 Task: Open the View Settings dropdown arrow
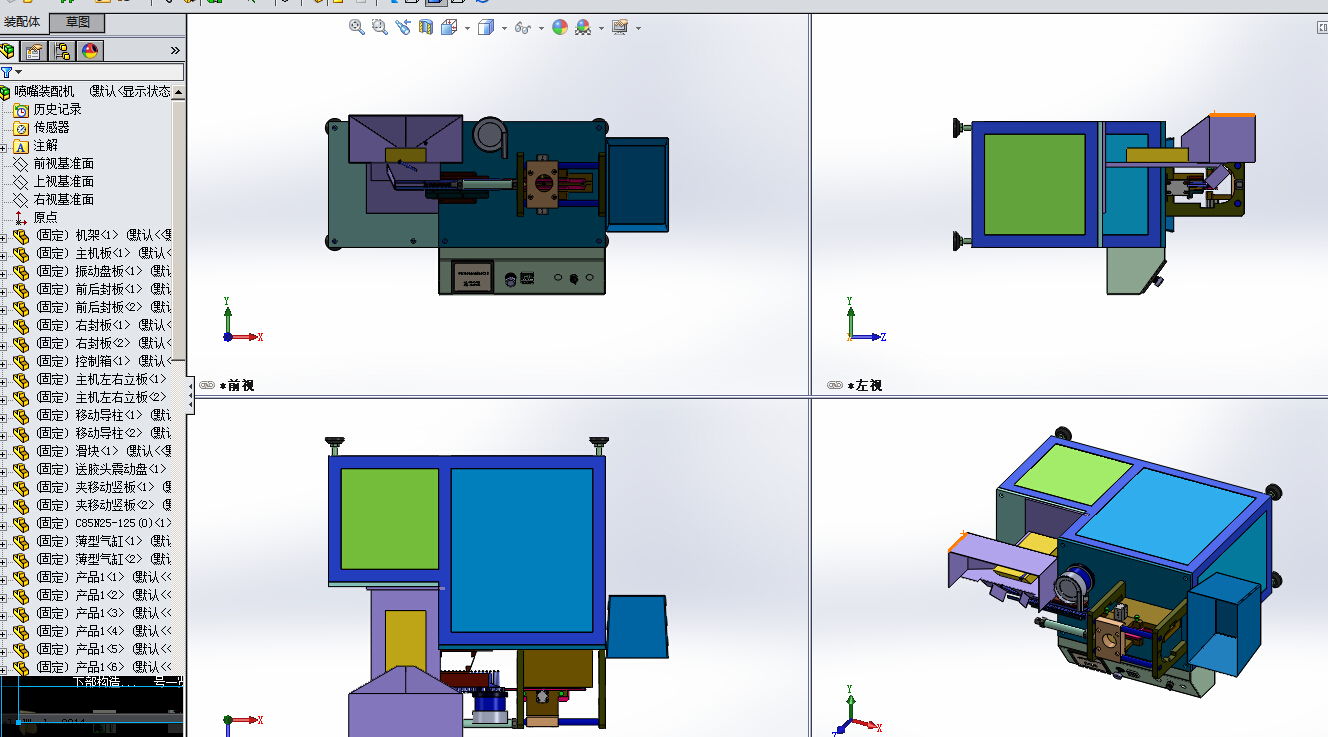coord(638,28)
